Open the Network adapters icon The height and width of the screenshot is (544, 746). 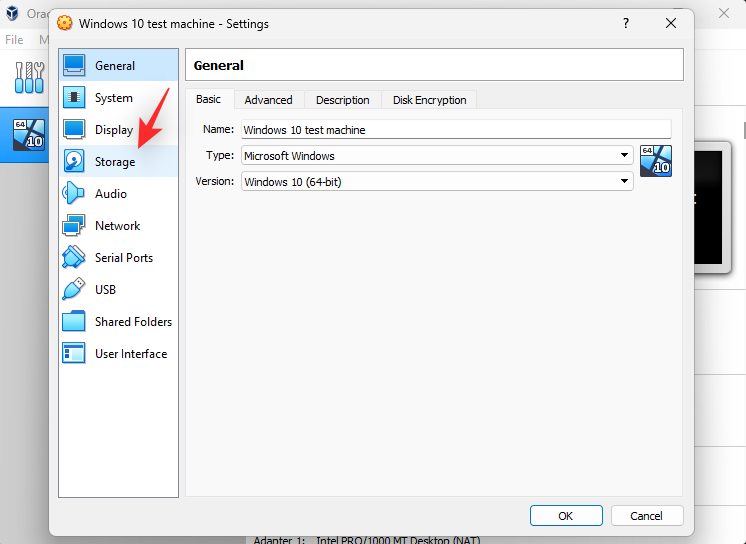(74, 226)
